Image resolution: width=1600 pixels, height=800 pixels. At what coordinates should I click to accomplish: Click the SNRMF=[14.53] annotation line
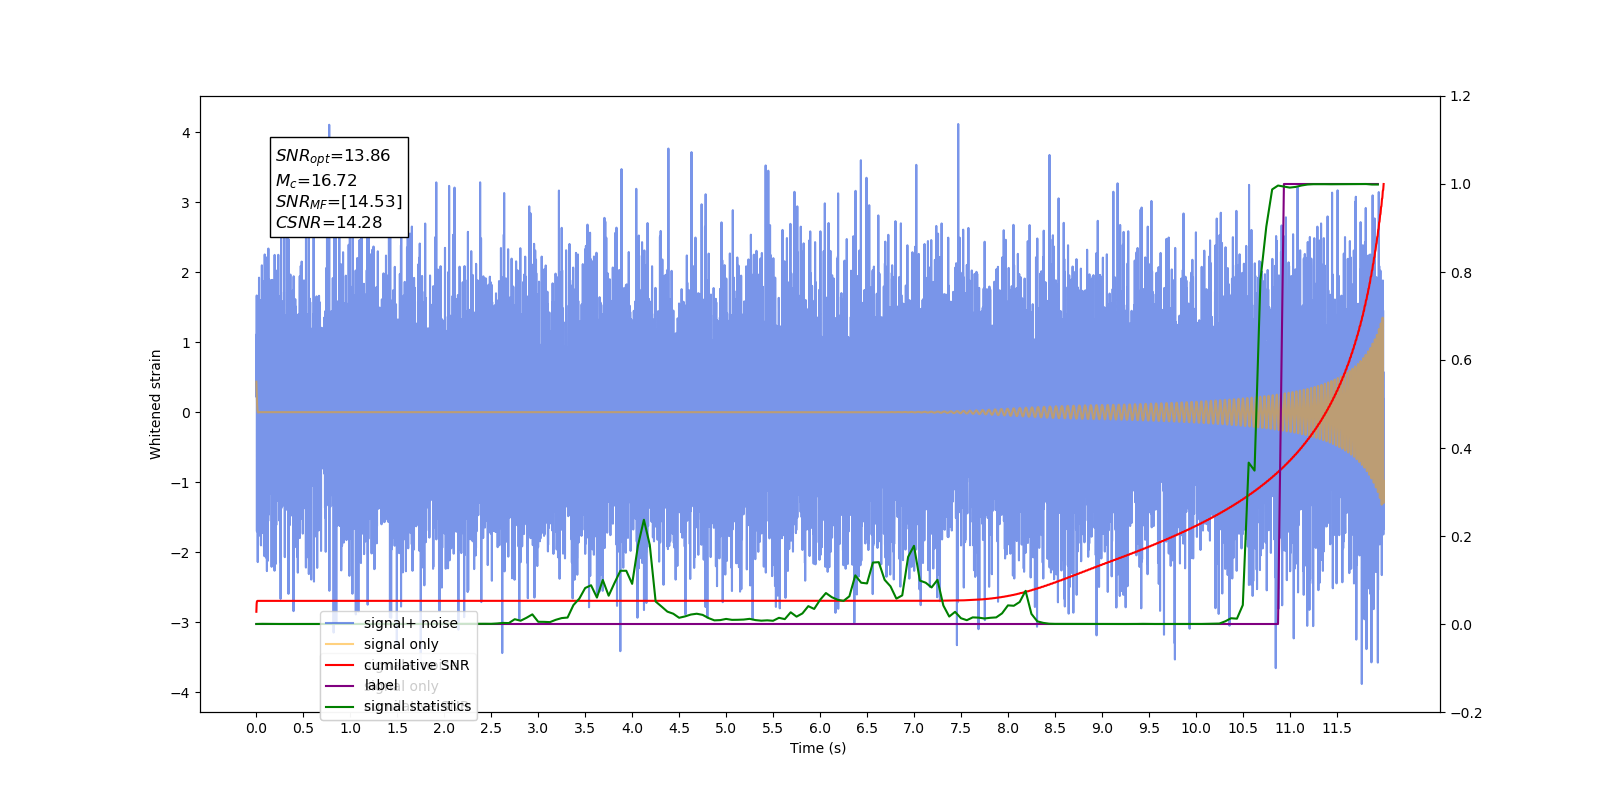(x=339, y=202)
